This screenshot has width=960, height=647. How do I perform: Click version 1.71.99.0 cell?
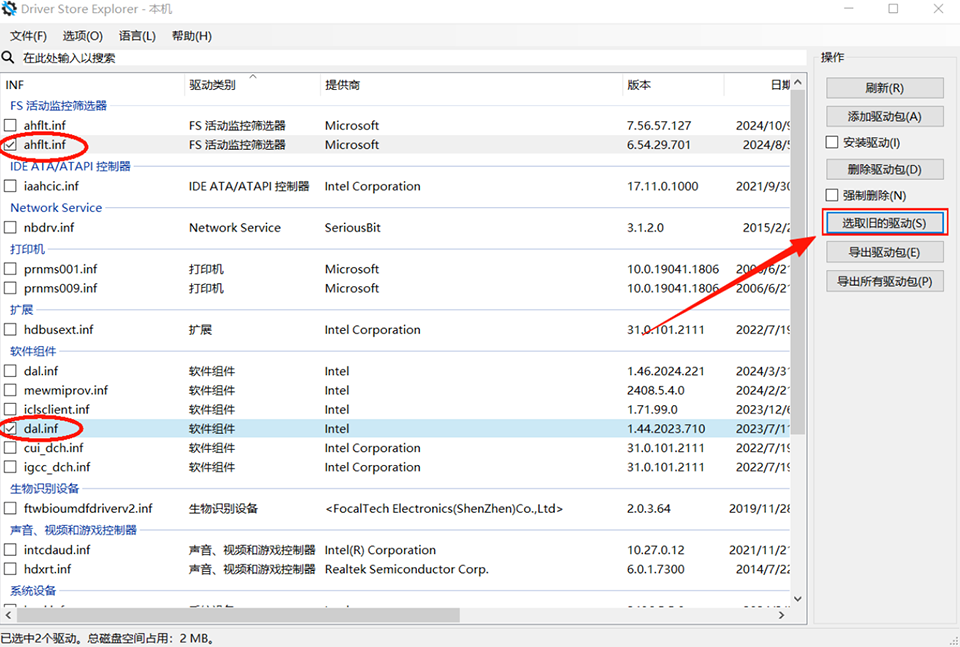pyautogui.click(x=652, y=410)
